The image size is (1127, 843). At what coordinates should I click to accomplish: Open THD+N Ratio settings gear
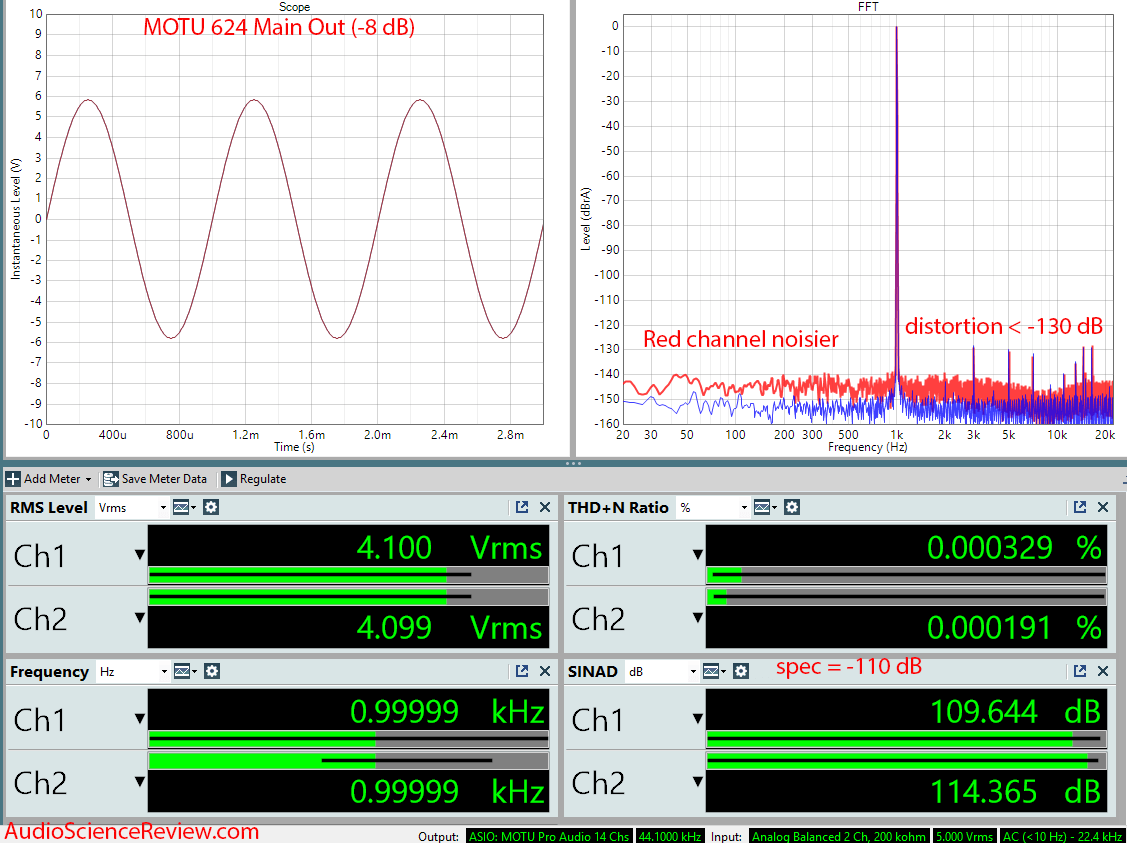791,507
